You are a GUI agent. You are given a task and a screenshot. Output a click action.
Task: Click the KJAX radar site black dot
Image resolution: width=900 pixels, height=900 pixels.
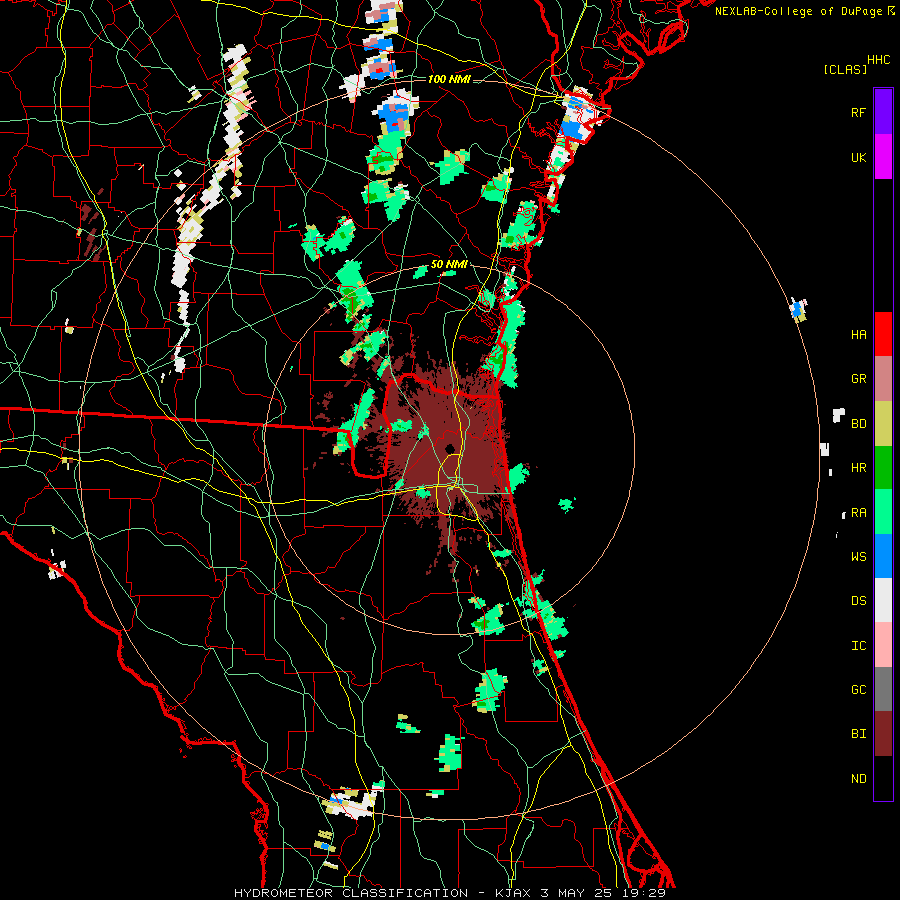coord(450,448)
